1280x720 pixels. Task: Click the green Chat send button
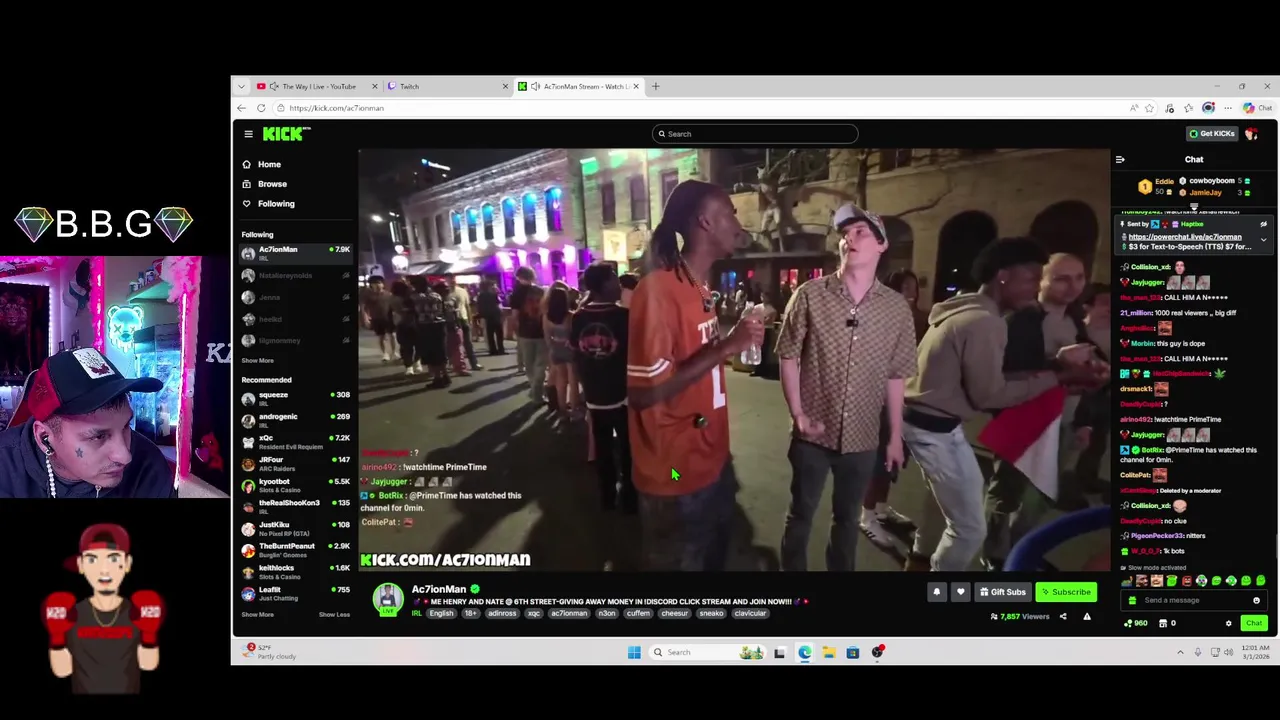pyautogui.click(x=1253, y=624)
